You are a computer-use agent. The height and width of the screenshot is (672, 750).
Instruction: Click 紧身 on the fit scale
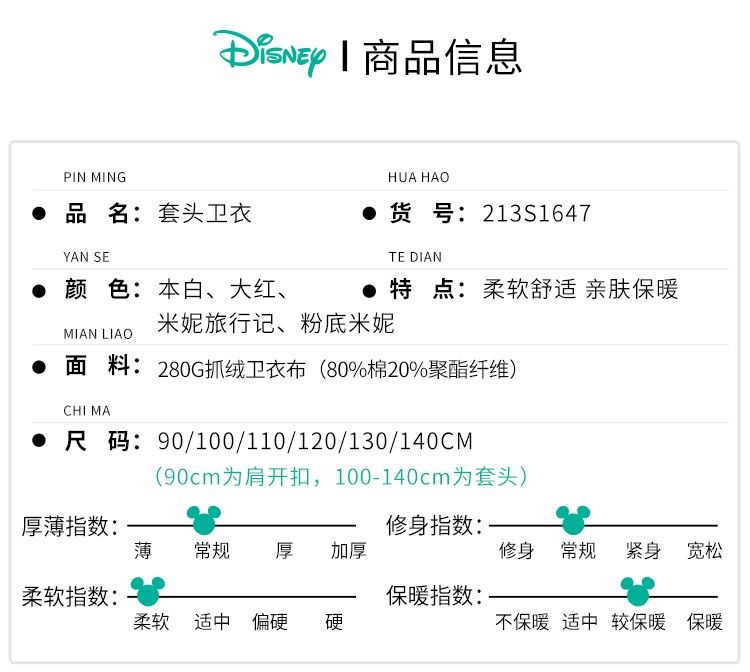(x=643, y=551)
